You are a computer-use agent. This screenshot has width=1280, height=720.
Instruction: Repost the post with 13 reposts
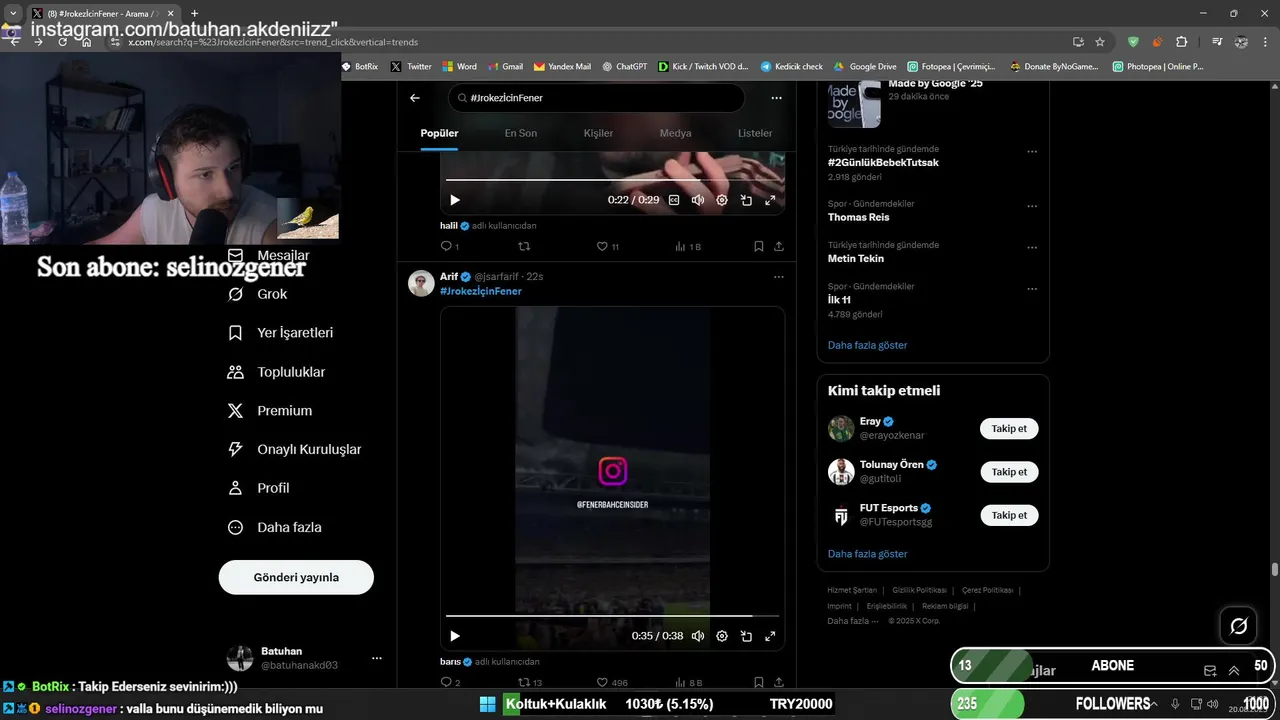point(529,683)
